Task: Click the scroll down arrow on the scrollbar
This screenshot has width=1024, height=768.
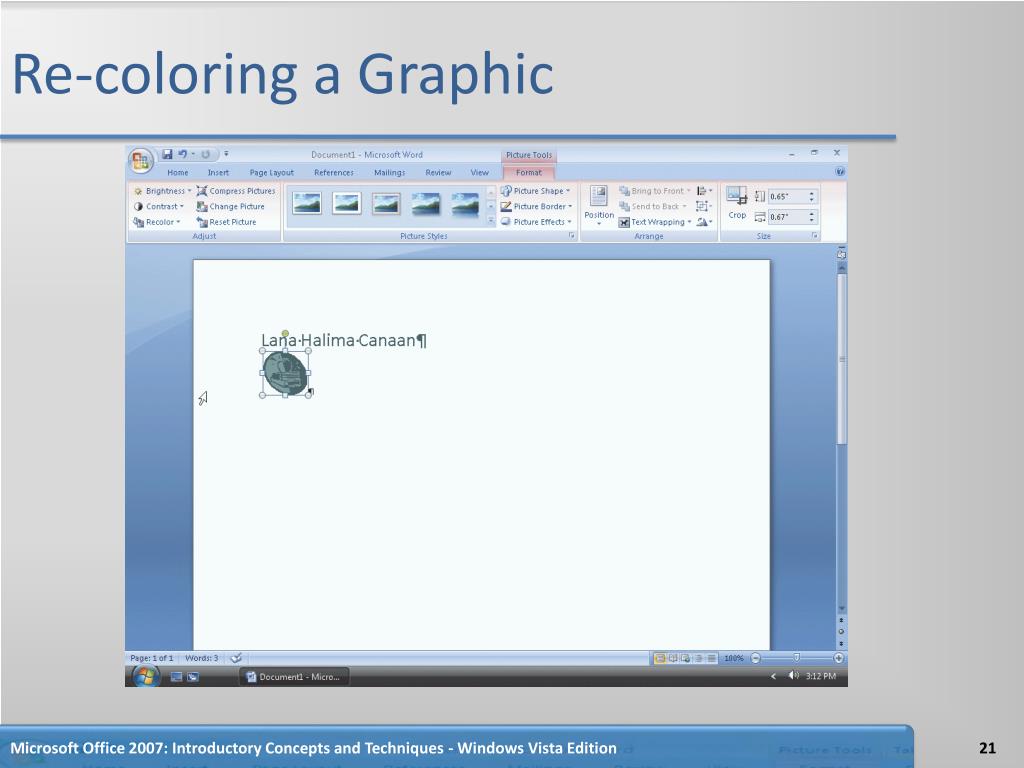Action: pos(842,608)
